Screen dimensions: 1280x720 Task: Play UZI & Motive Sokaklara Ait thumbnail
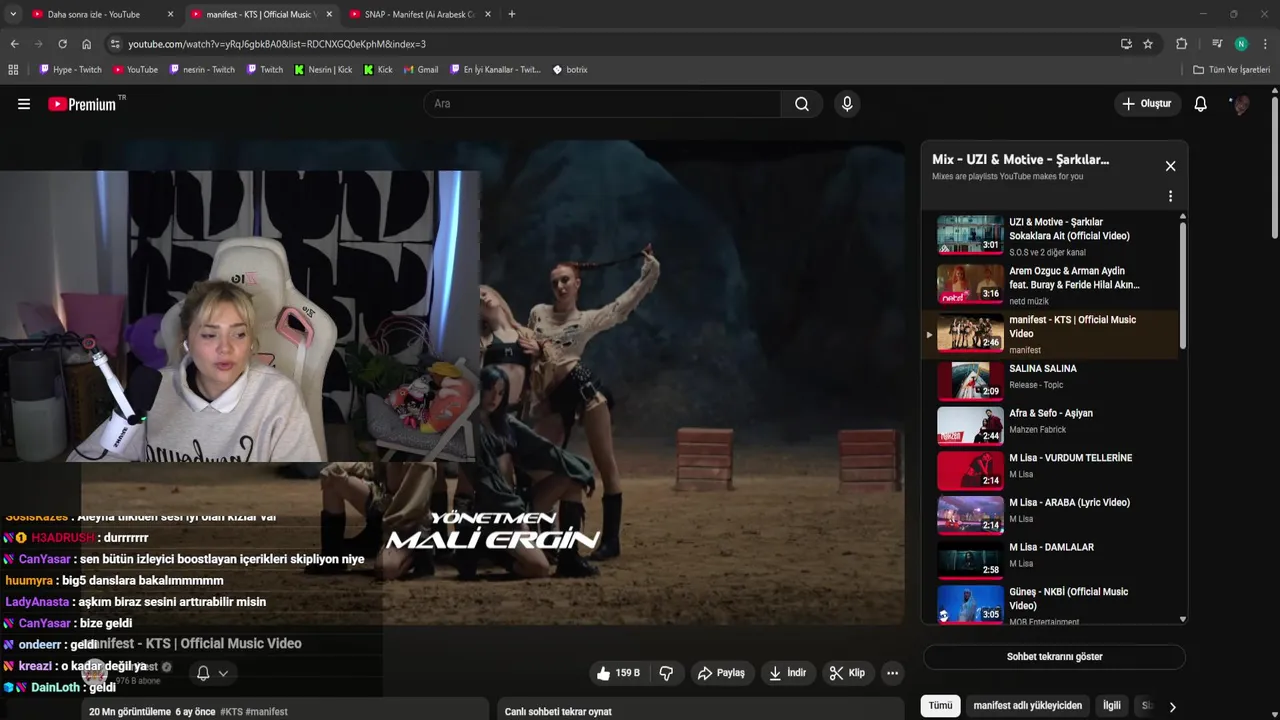pos(970,235)
